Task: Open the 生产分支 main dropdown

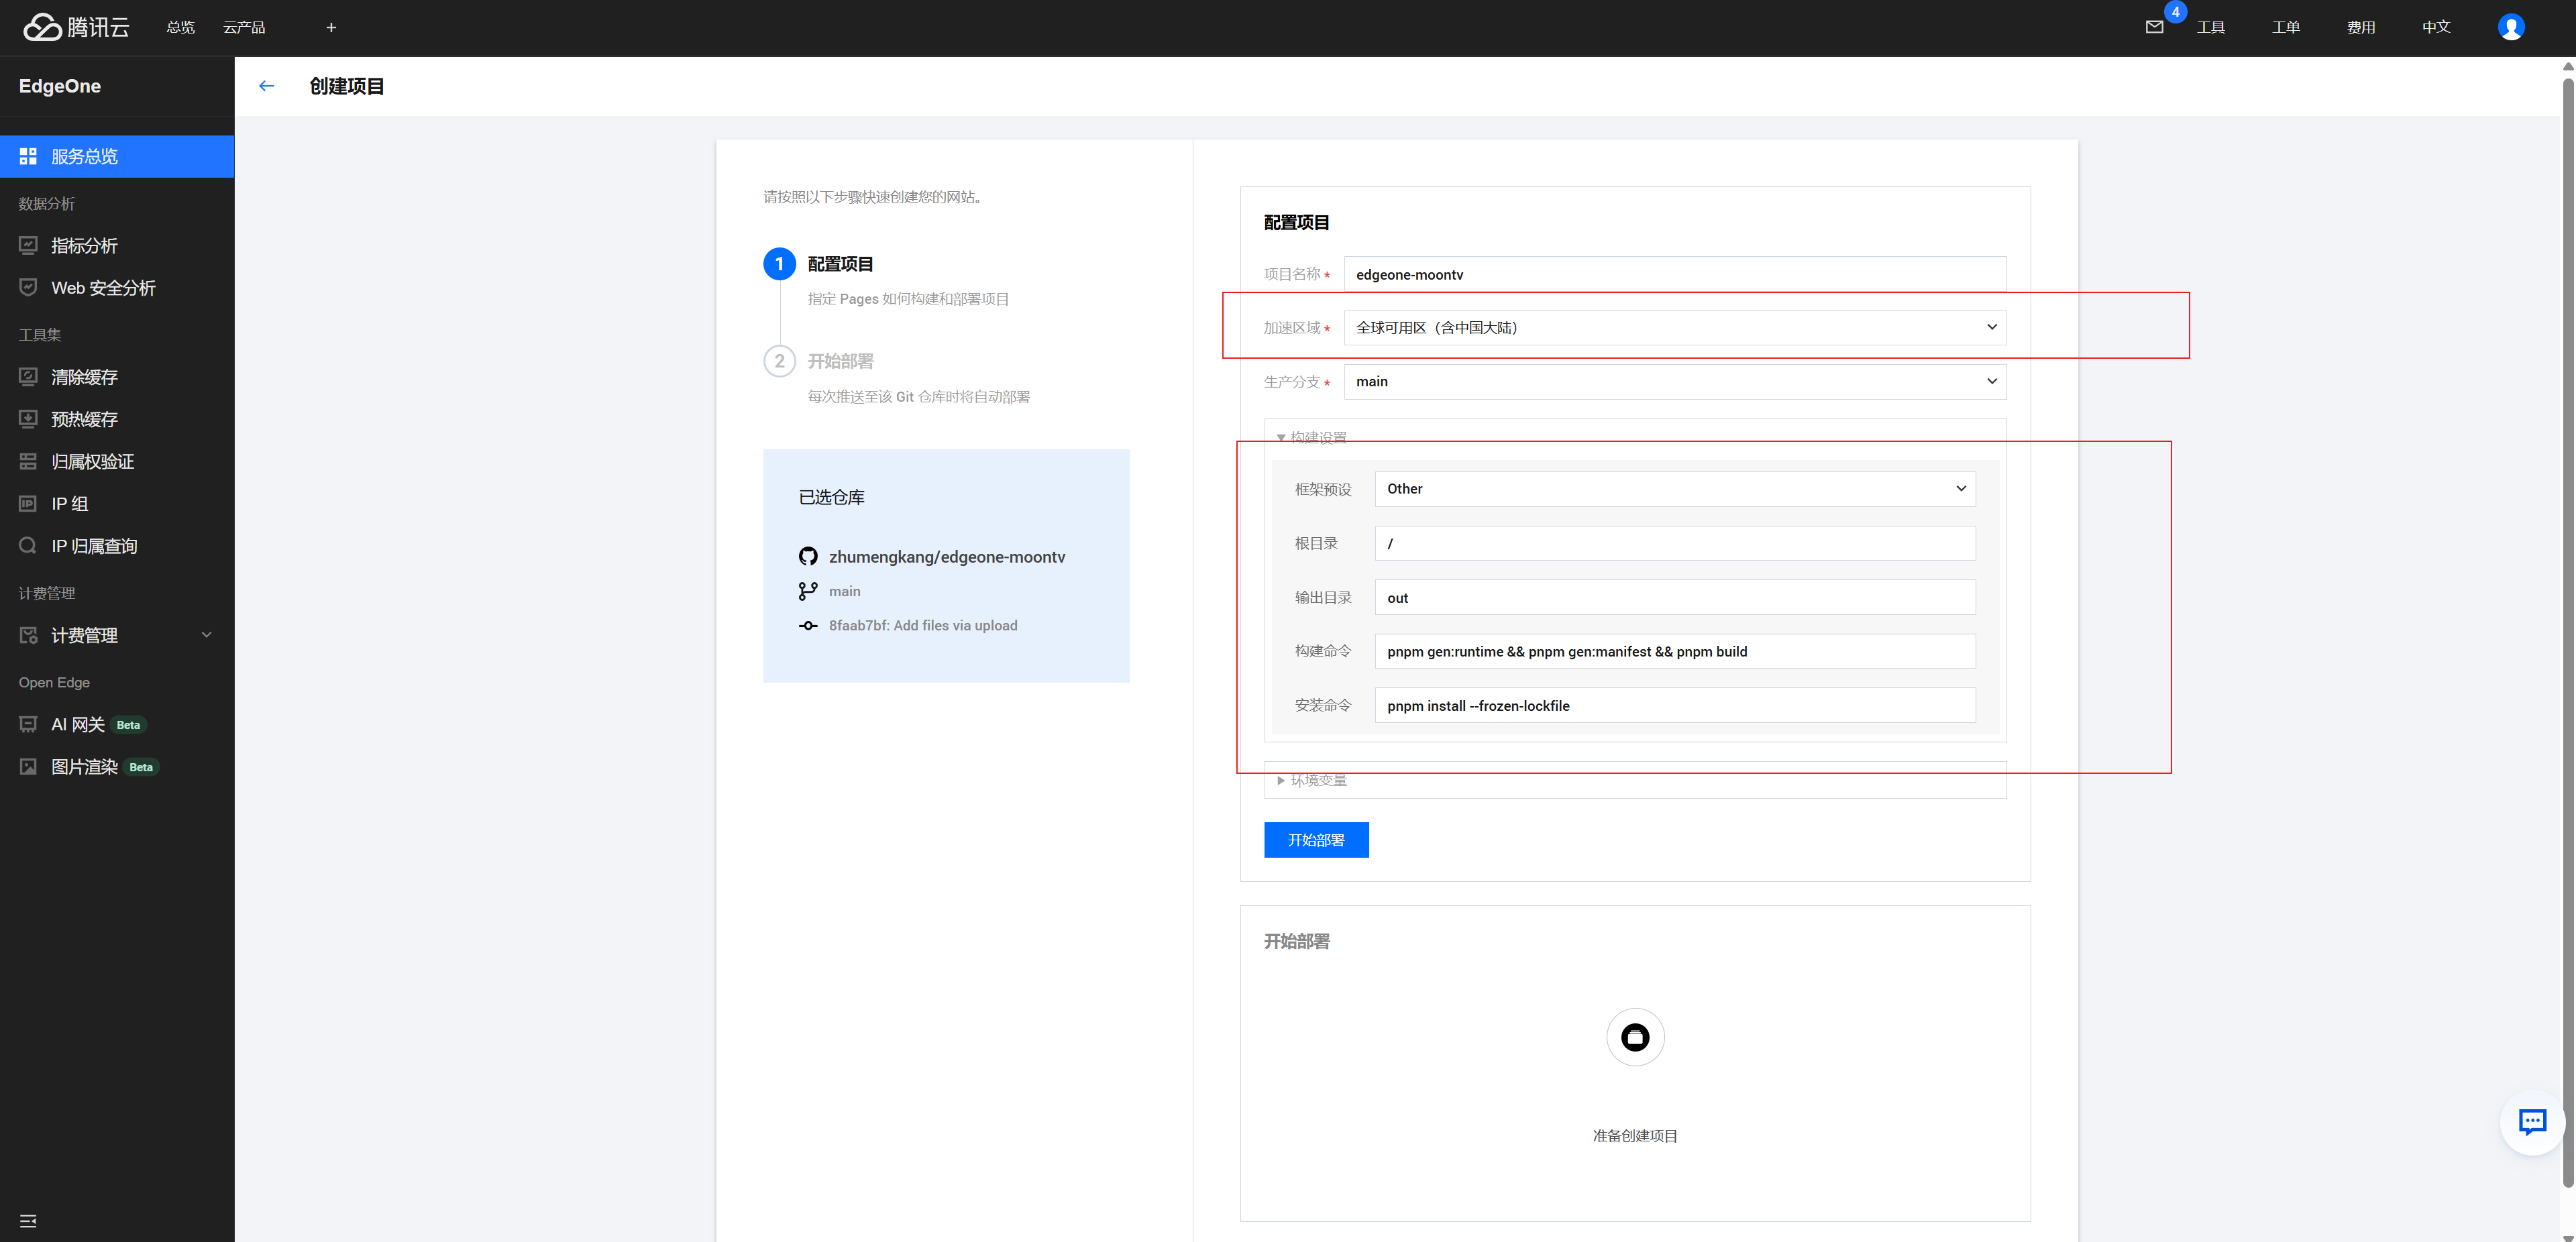Action: 1674,381
